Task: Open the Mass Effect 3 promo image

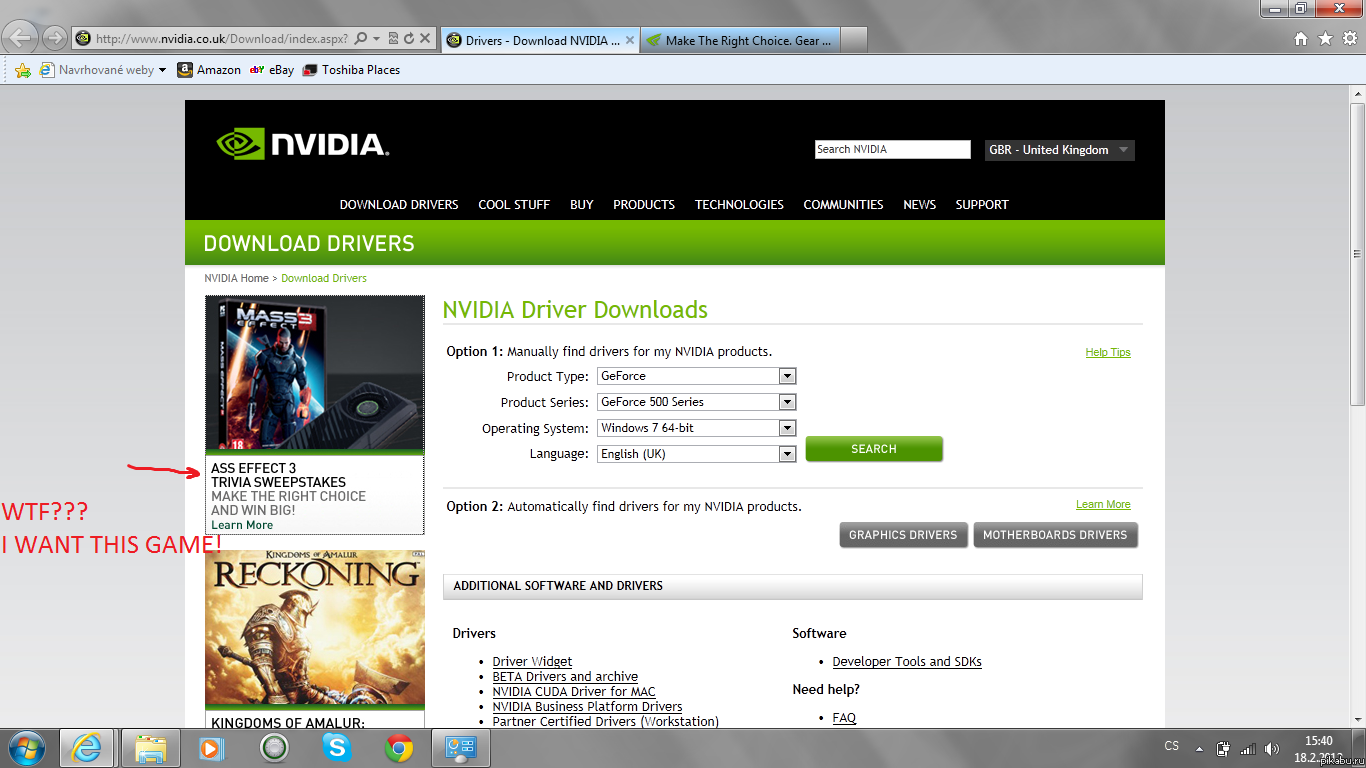Action: coord(315,374)
